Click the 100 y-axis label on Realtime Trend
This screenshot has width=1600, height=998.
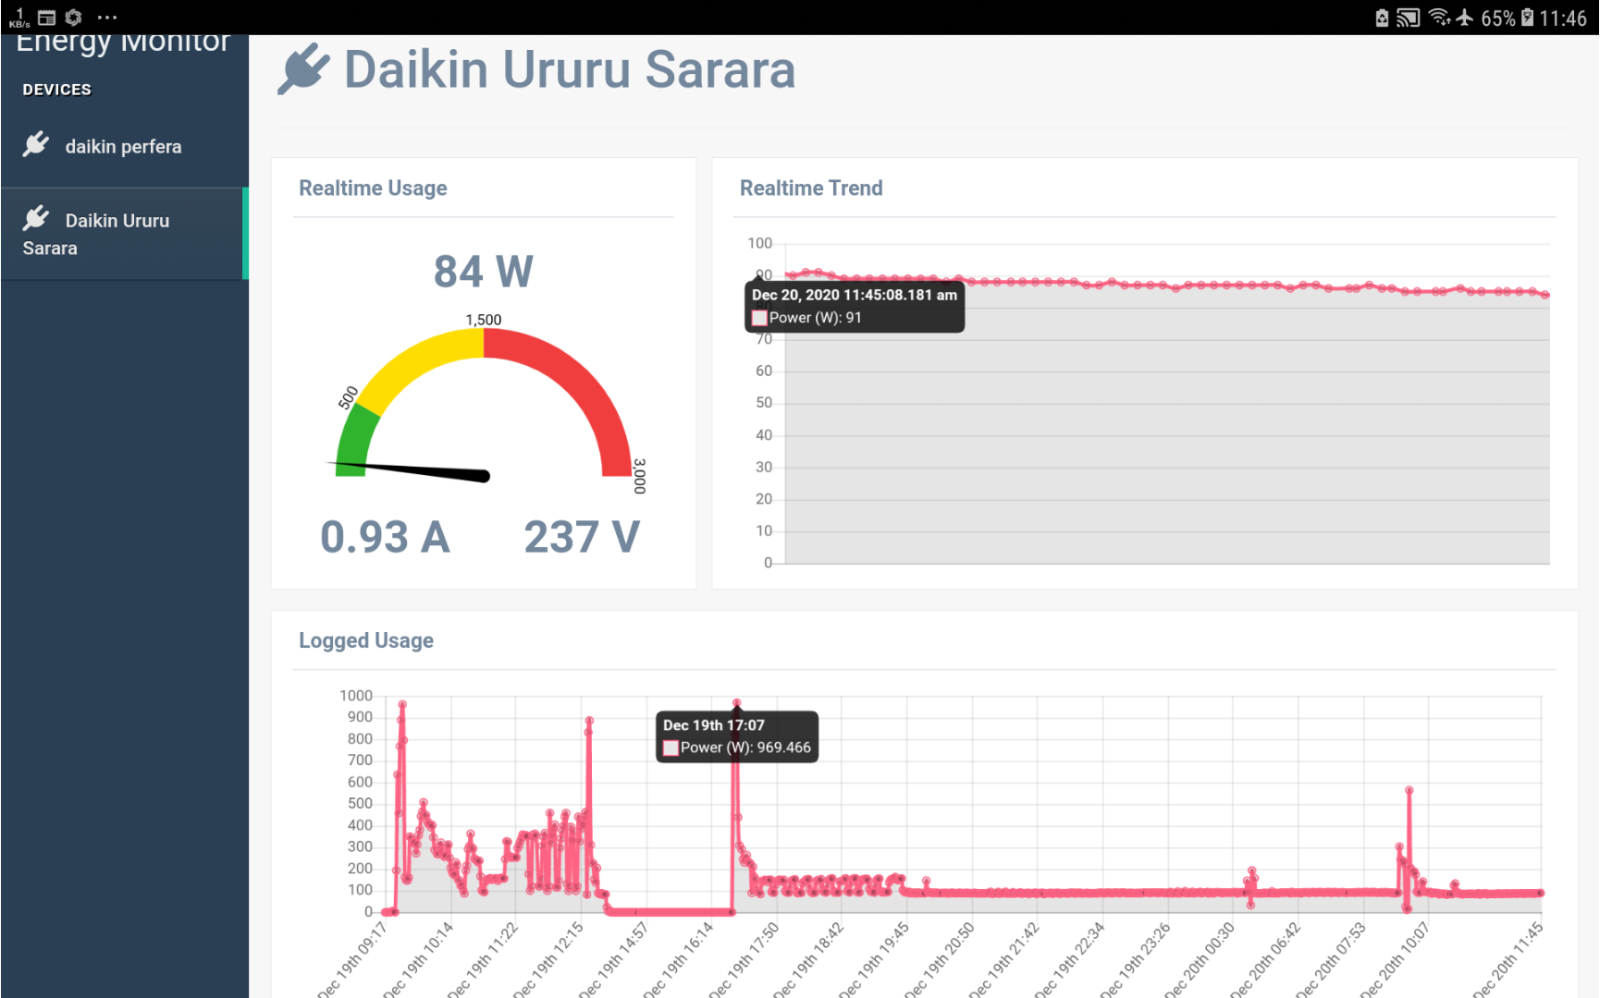[x=760, y=243]
